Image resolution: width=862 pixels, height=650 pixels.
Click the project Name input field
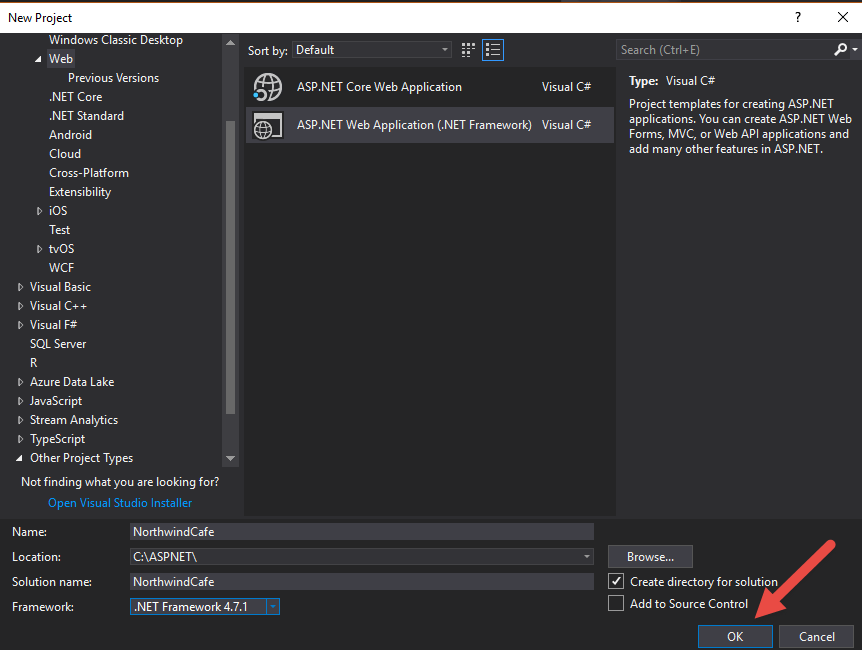[362, 532]
